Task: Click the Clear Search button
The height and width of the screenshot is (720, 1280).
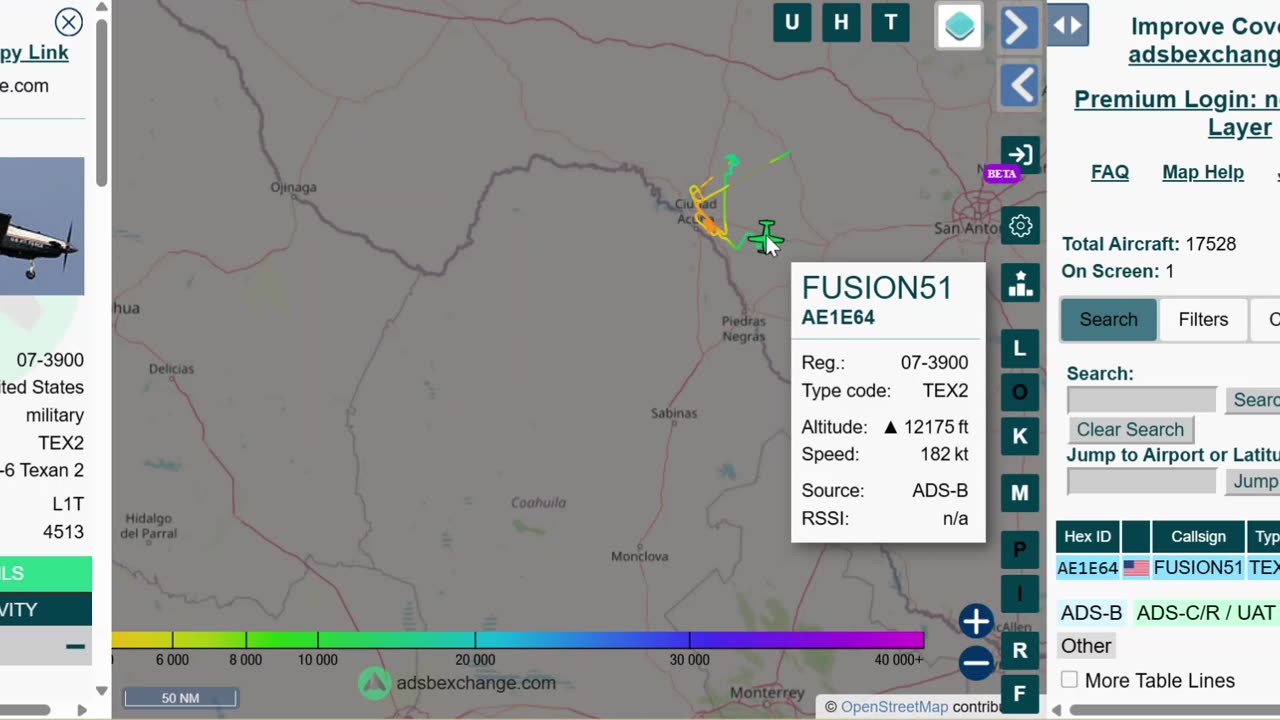Action: pyautogui.click(x=1130, y=429)
